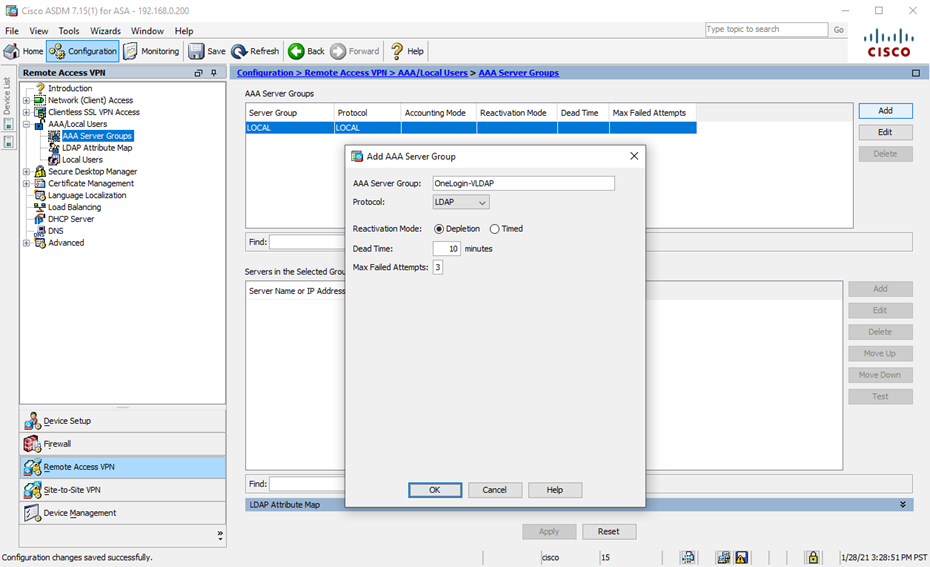Open Help from the toolbar
Screen dimensions: 930x567
(x=407, y=52)
